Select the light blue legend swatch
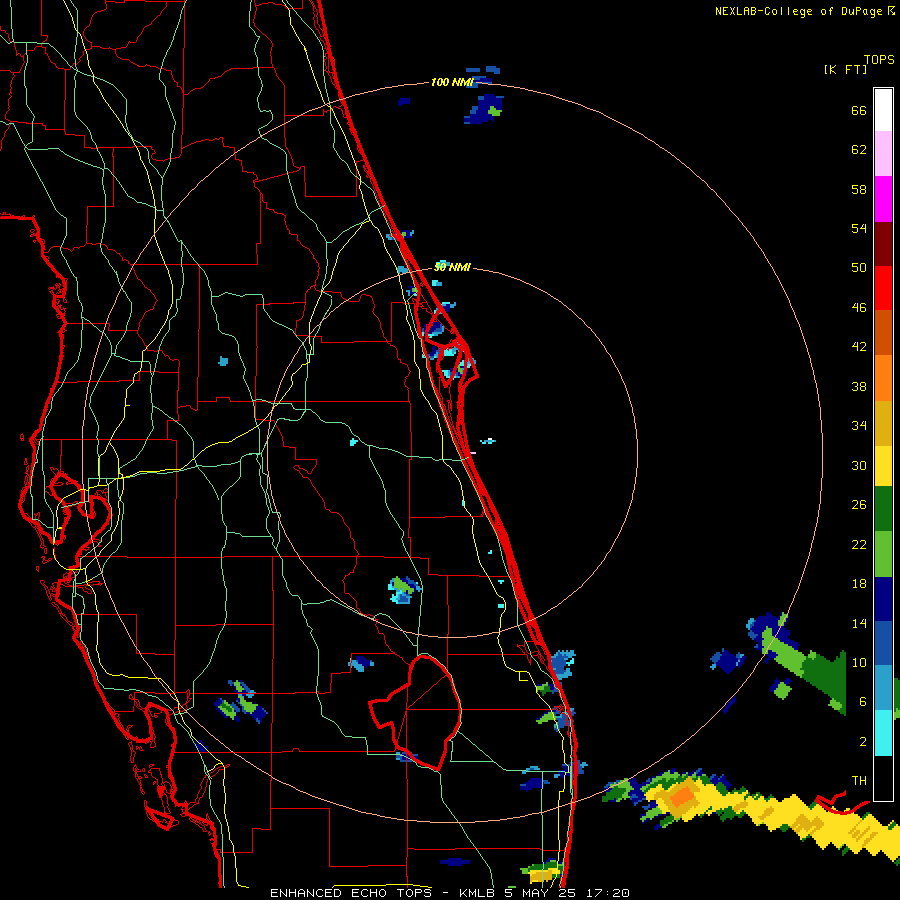Viewport: 900px width, 900px height. point(883,688)
